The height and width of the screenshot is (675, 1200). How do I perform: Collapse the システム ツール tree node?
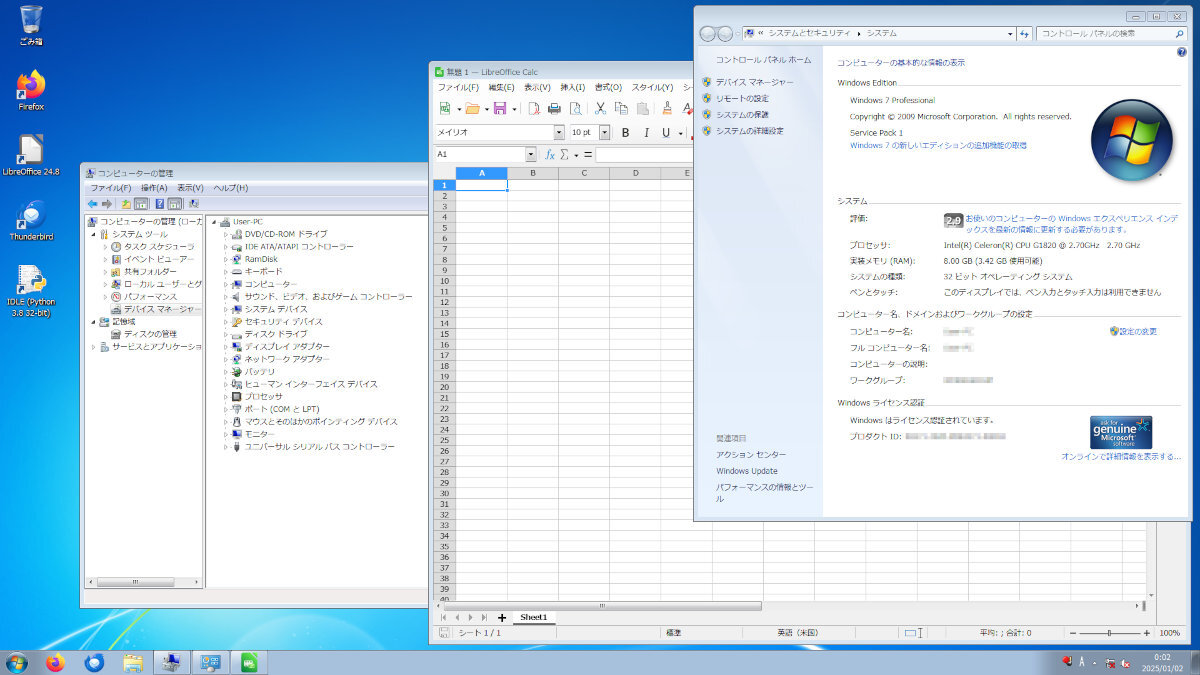coord(94,234)
